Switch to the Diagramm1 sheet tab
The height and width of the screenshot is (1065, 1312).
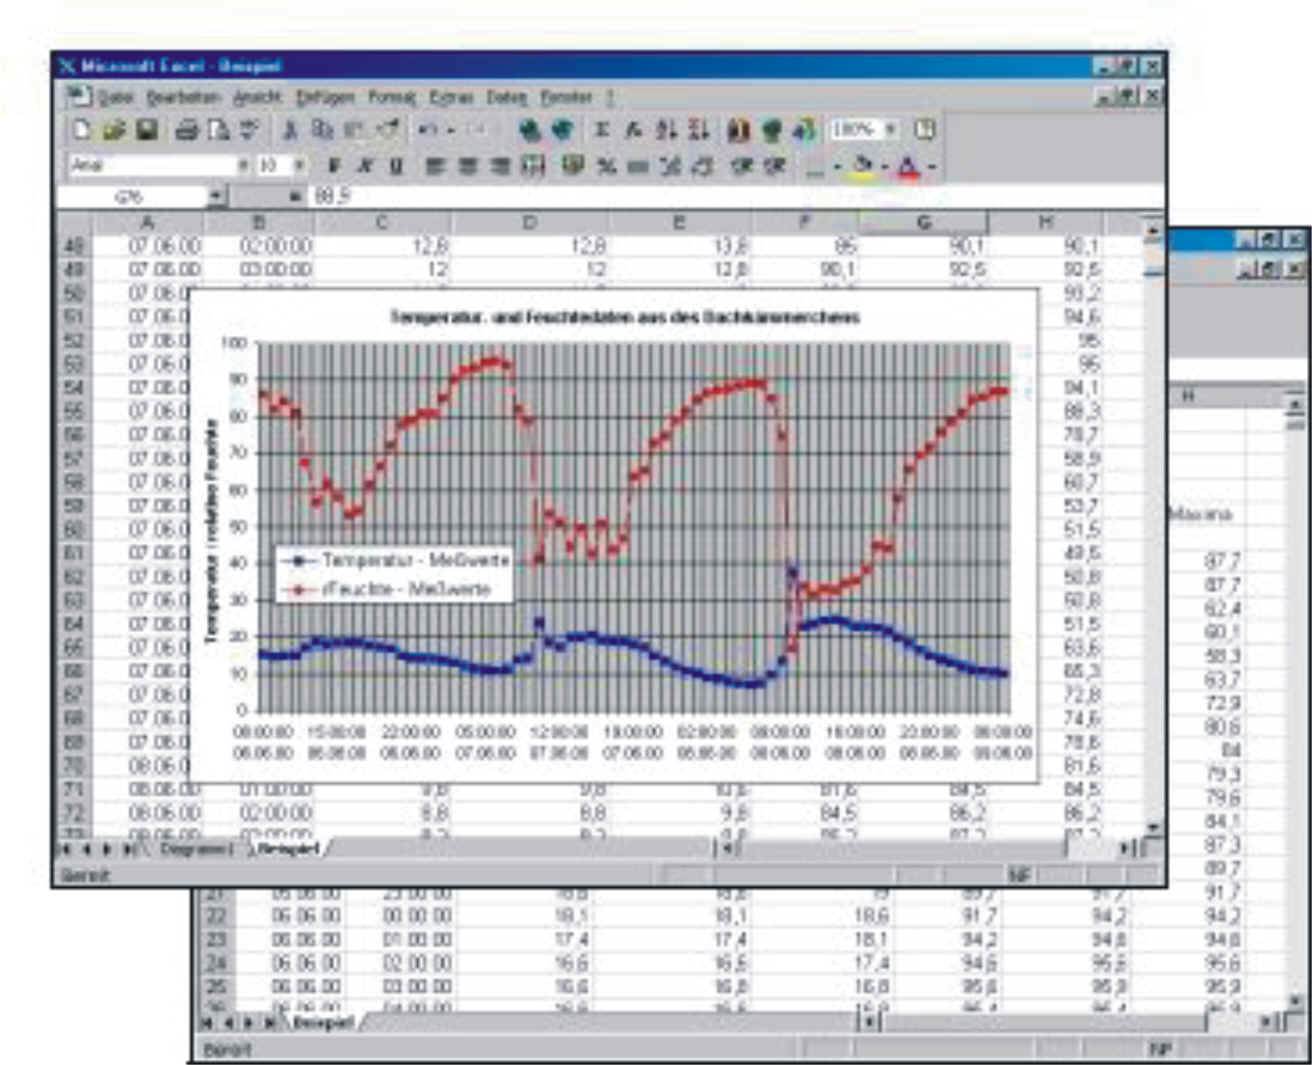pyautogui.click(x=196, y=849)
